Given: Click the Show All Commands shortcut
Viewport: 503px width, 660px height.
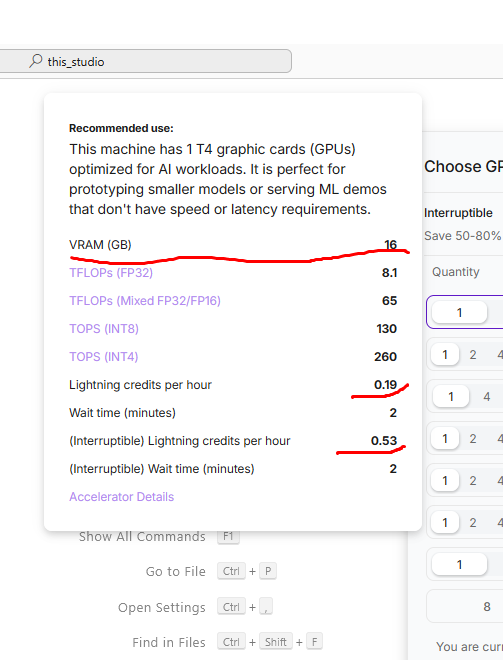Looking at the screenshot, I should click(142, 537).
